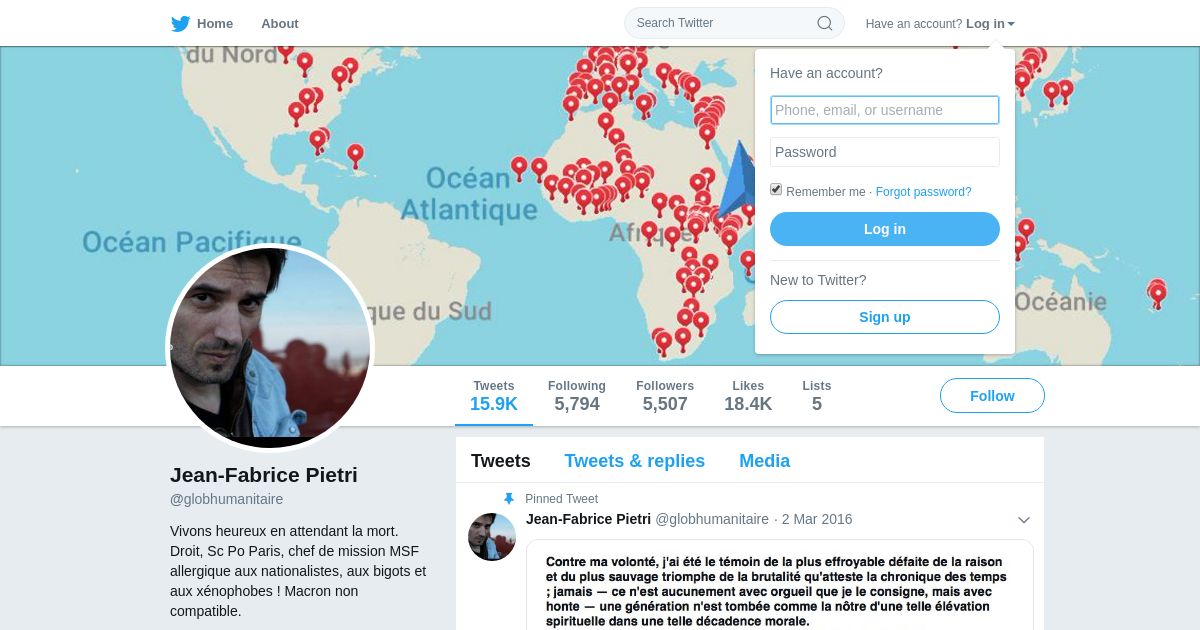This screenshot has width=1200, height=630.
Task: Open the About menu item
Action: [280, 23]
